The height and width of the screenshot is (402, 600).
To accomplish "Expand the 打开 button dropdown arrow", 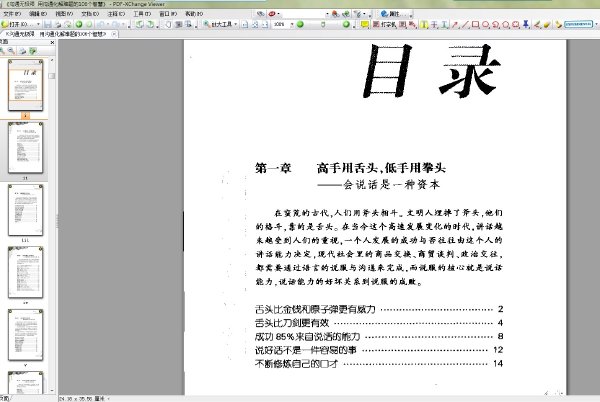I will (38, 24).
